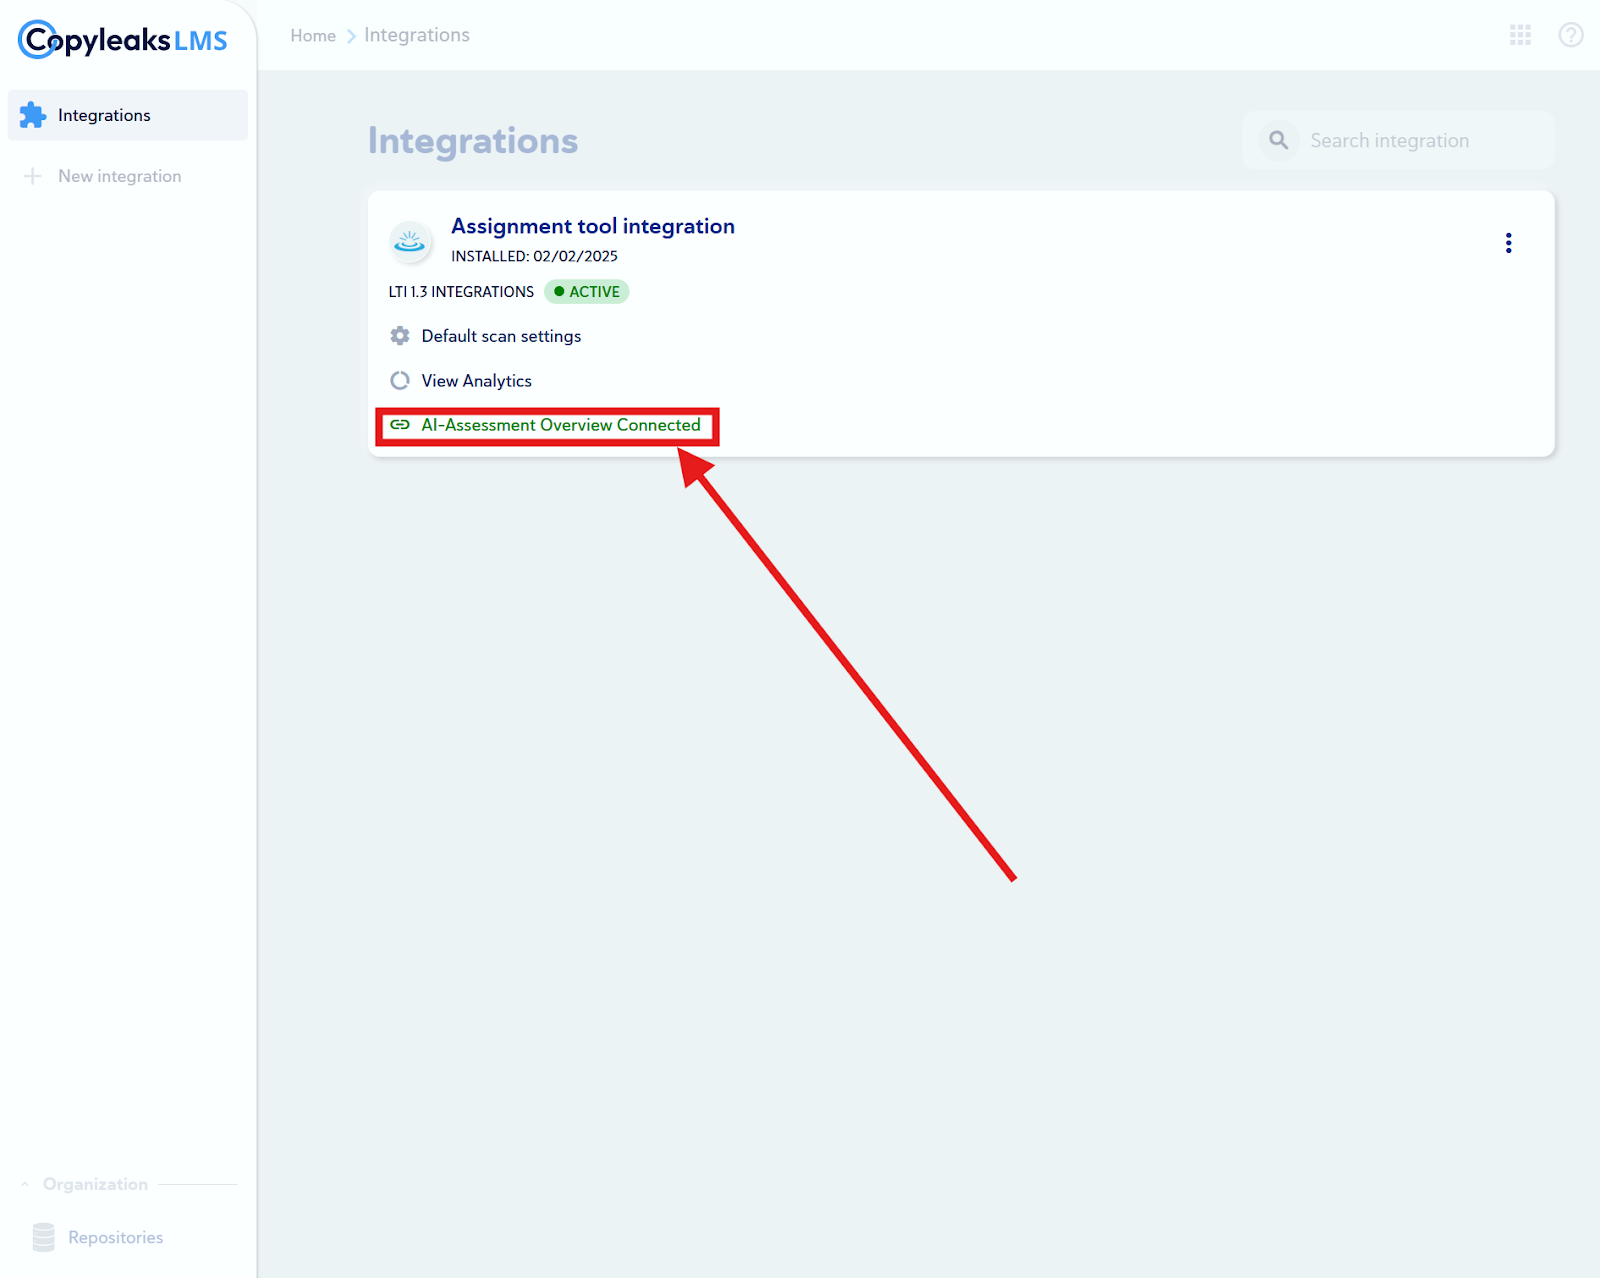Focus the Search integration field
This screenshot has height=1278, width=1600.
pos(1399,140)
